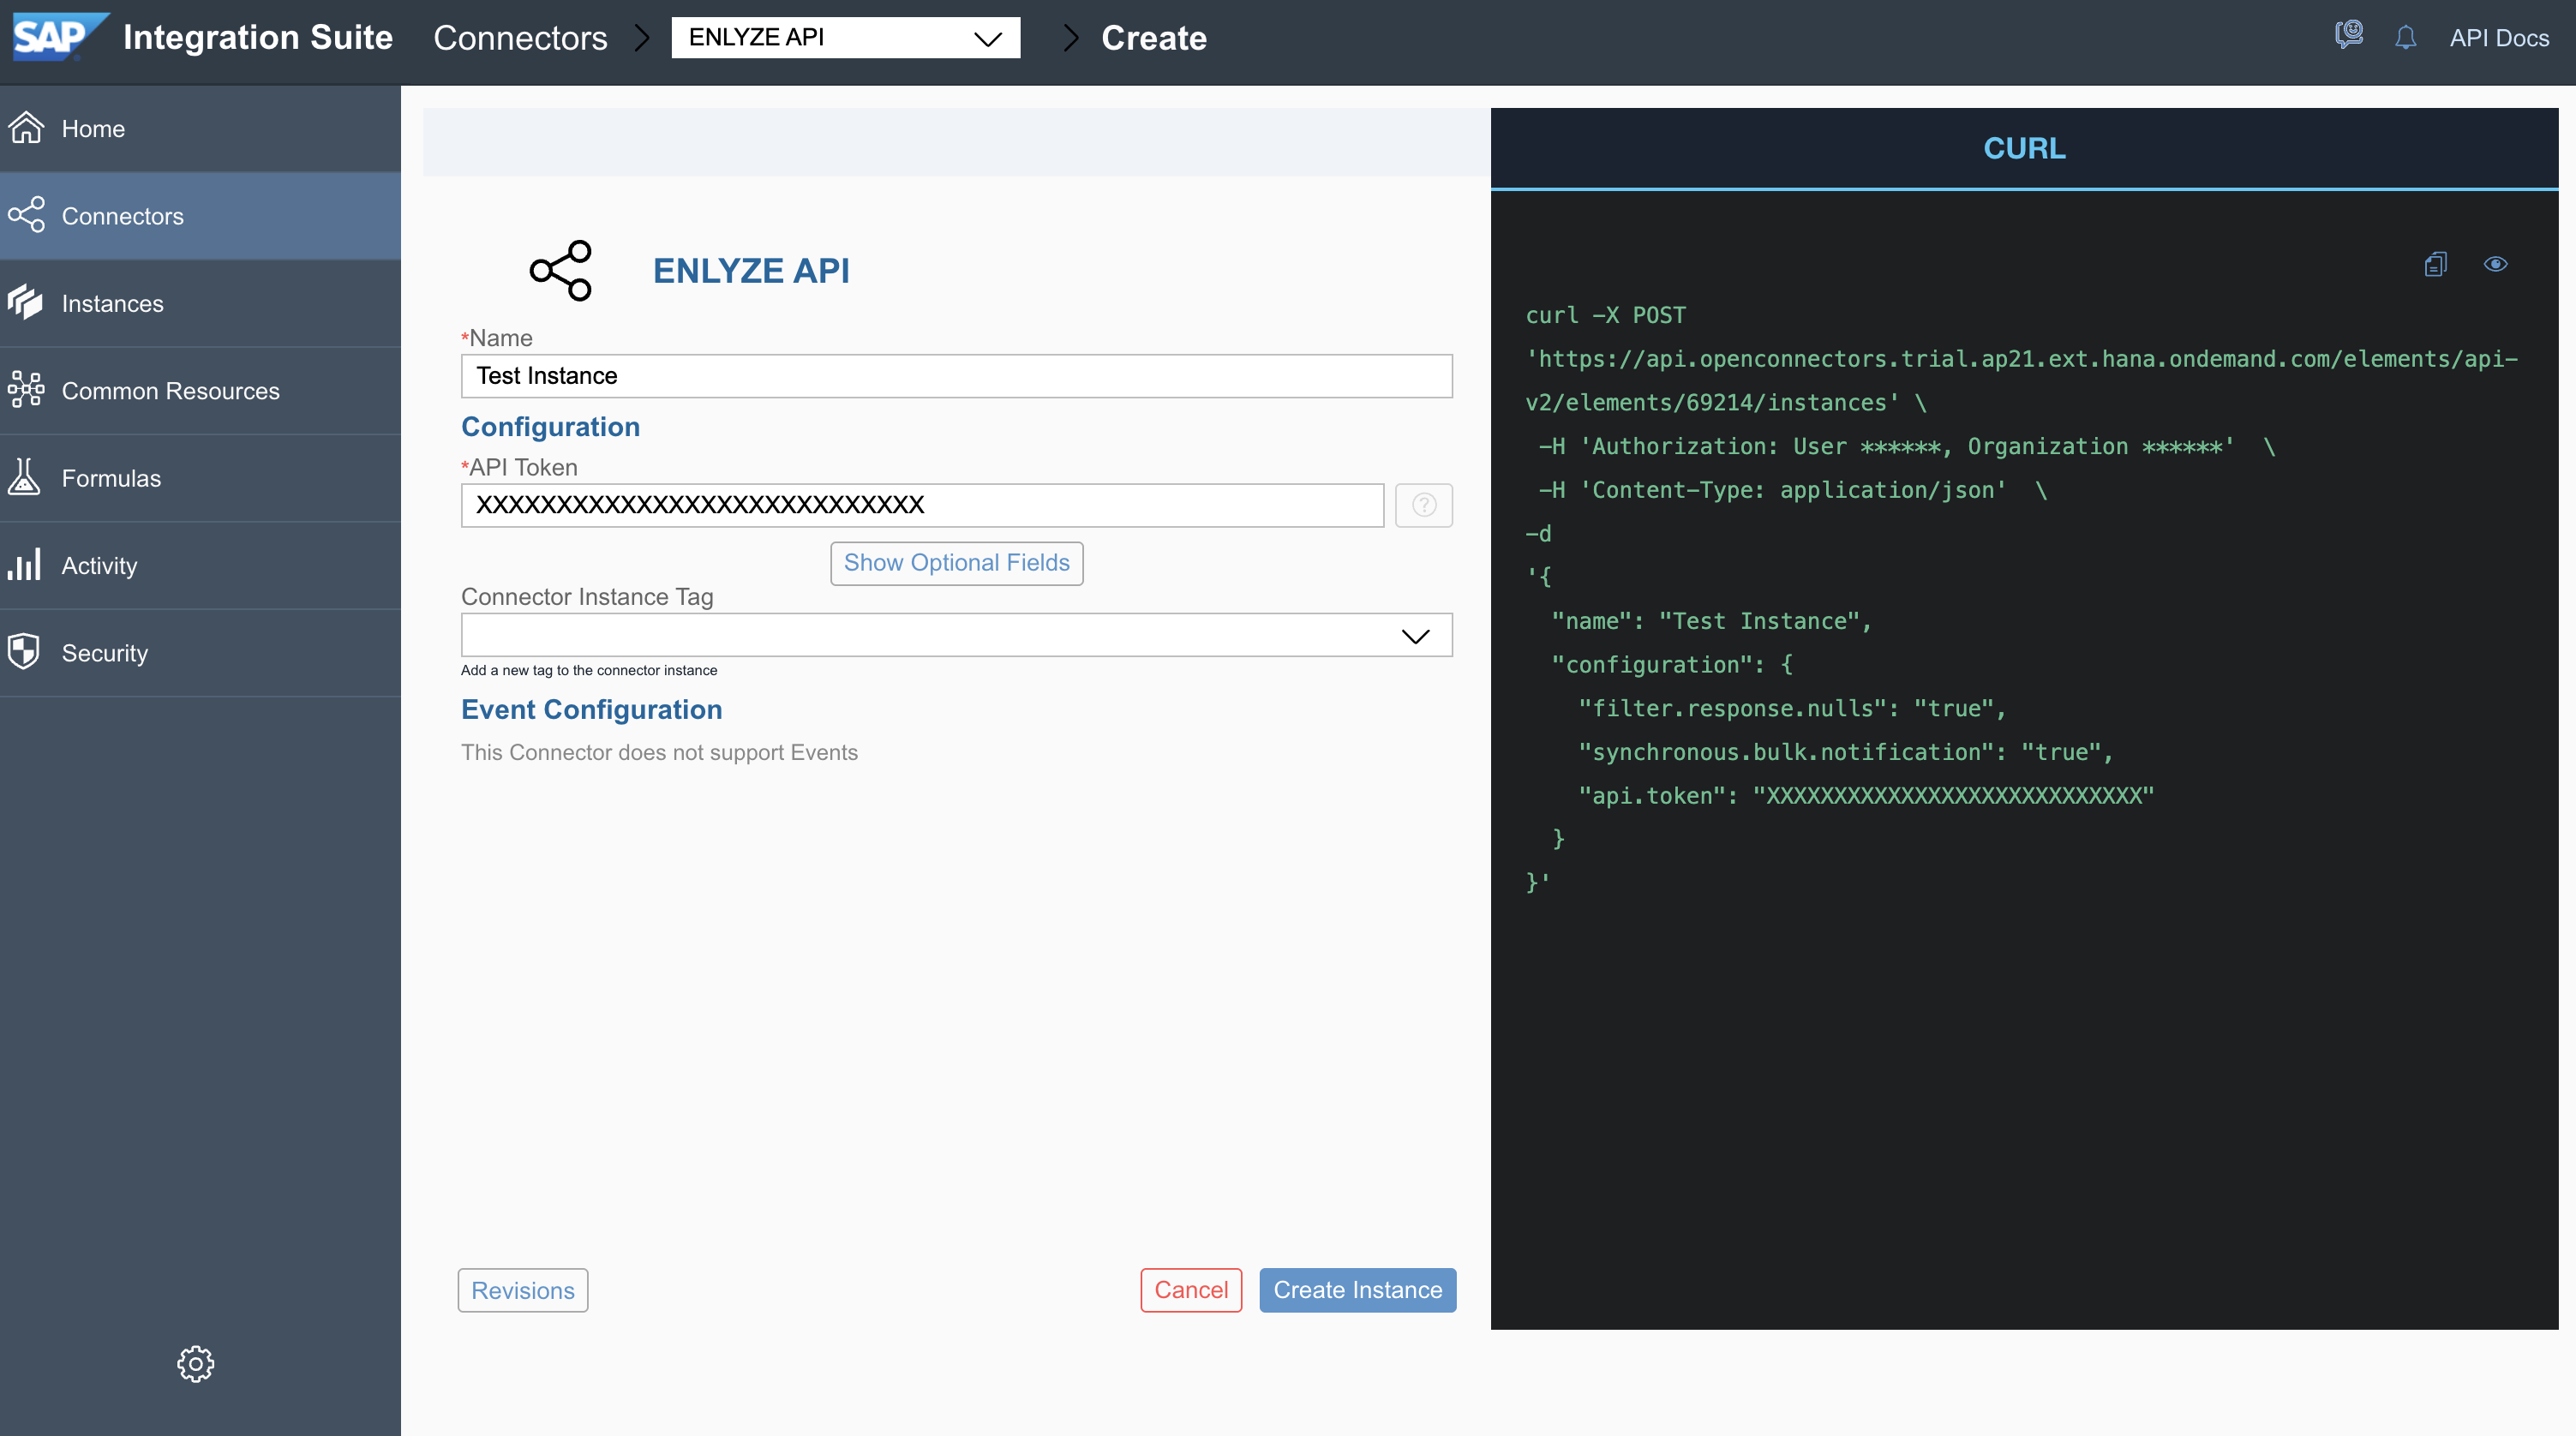Open the Revisions button
Viewport: 2576px width, 1436px height.
(x=522, y=1290)
